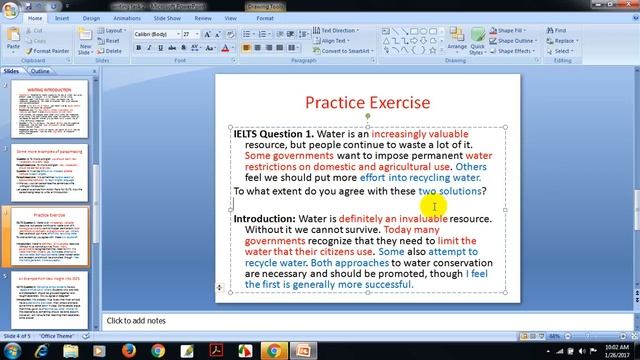Reset the slide layout with Reset
Image resolution: width=640 pixels, height=360 pixels.
(x=109, y=41)
